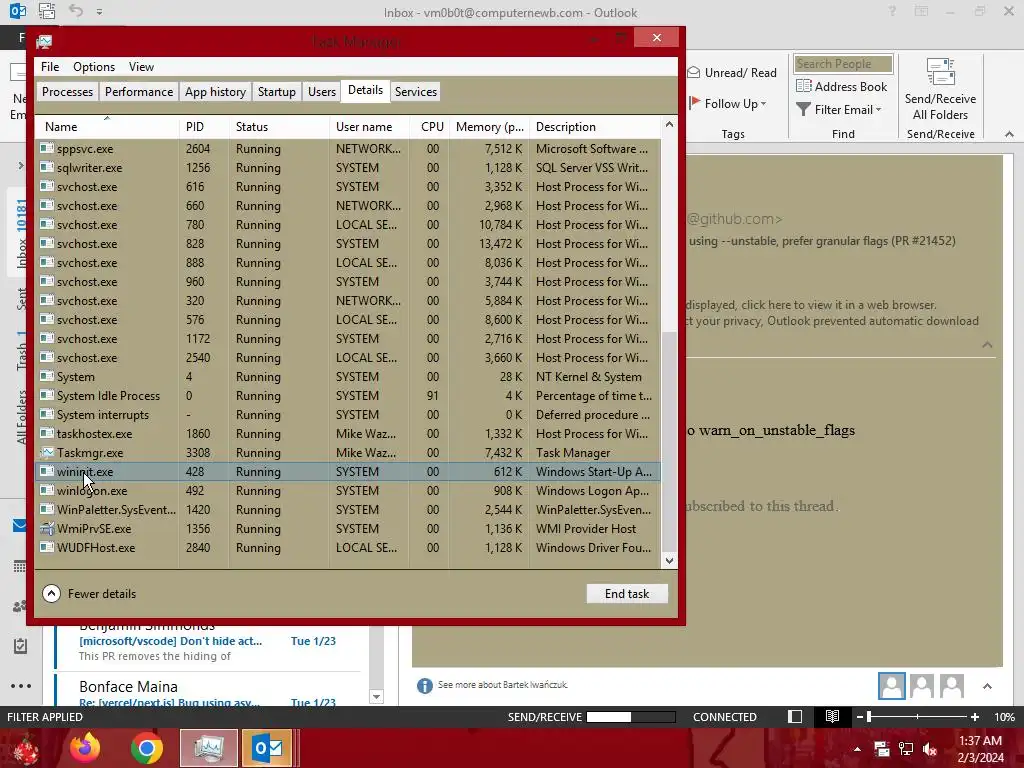The image size is (1024, 768).
Task: Expand the Outlook people pane chevron
Action: (987, 686)
